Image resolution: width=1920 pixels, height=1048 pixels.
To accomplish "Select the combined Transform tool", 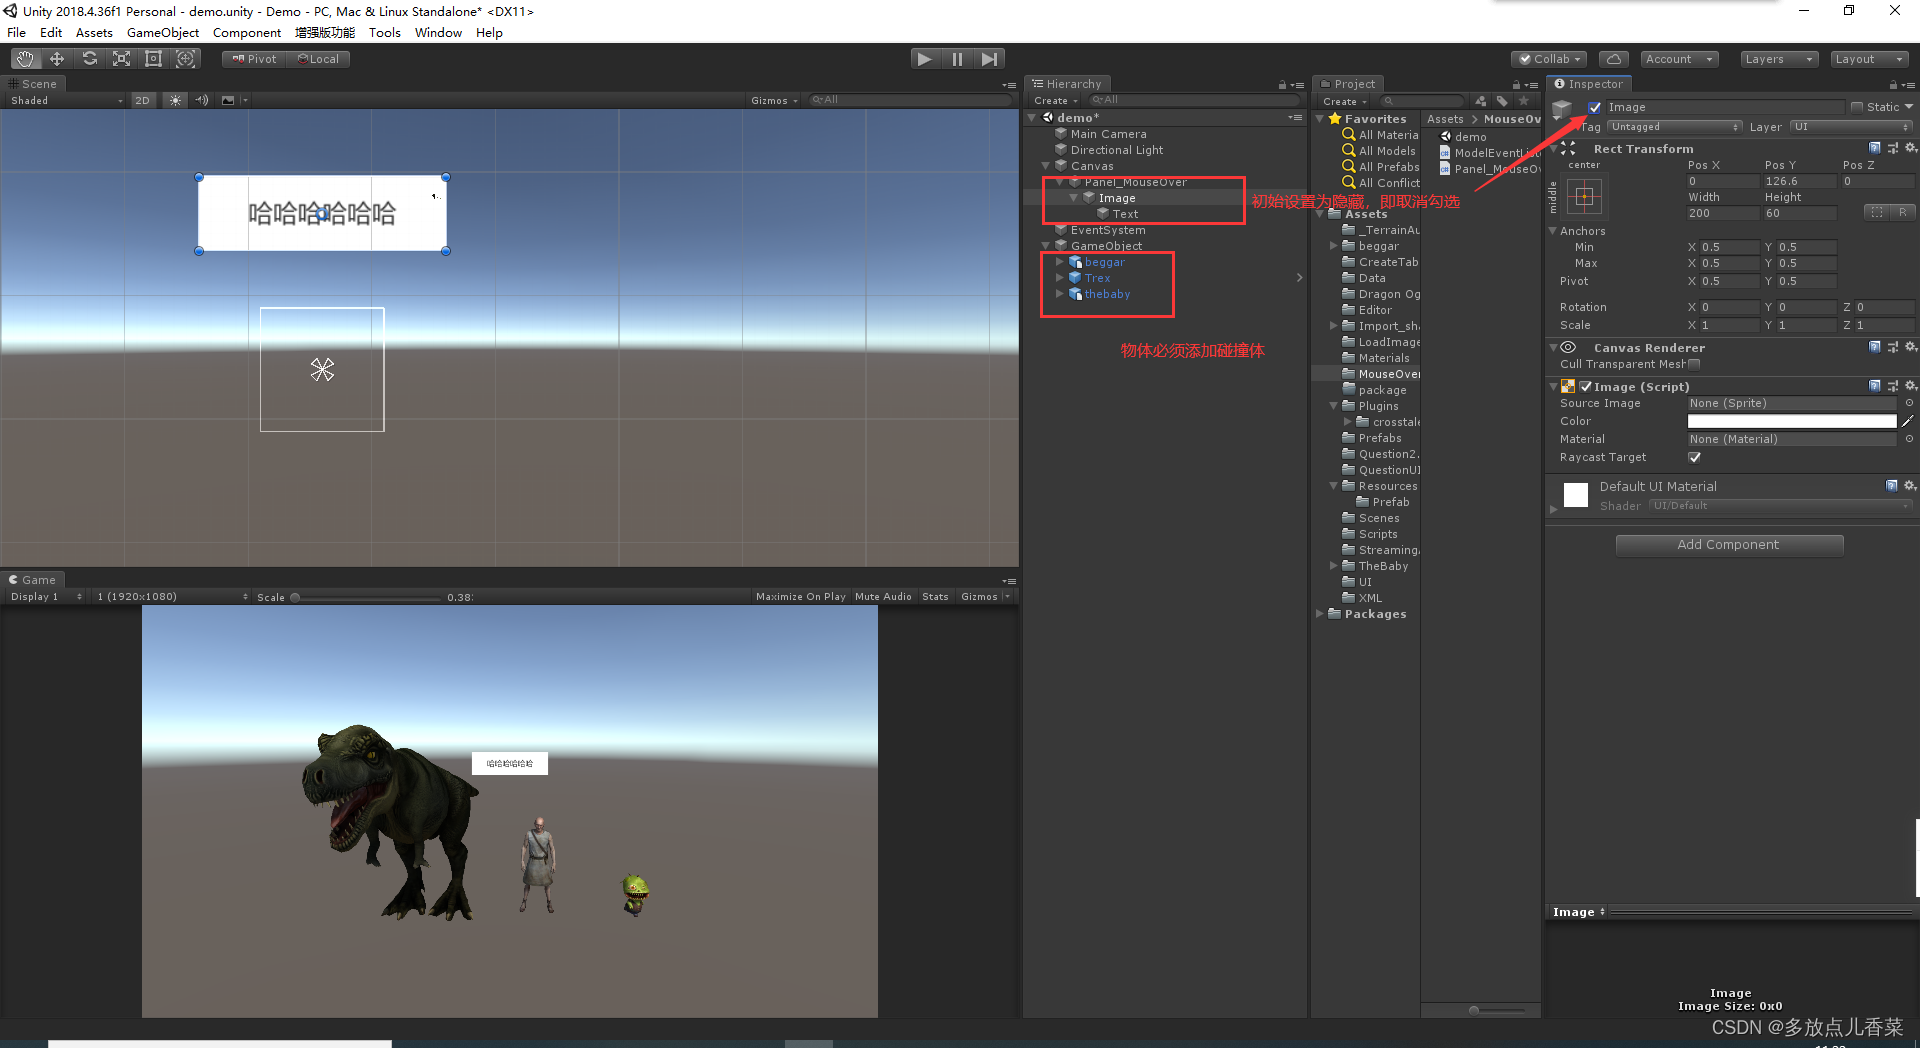I will click(x=185, y=59).
